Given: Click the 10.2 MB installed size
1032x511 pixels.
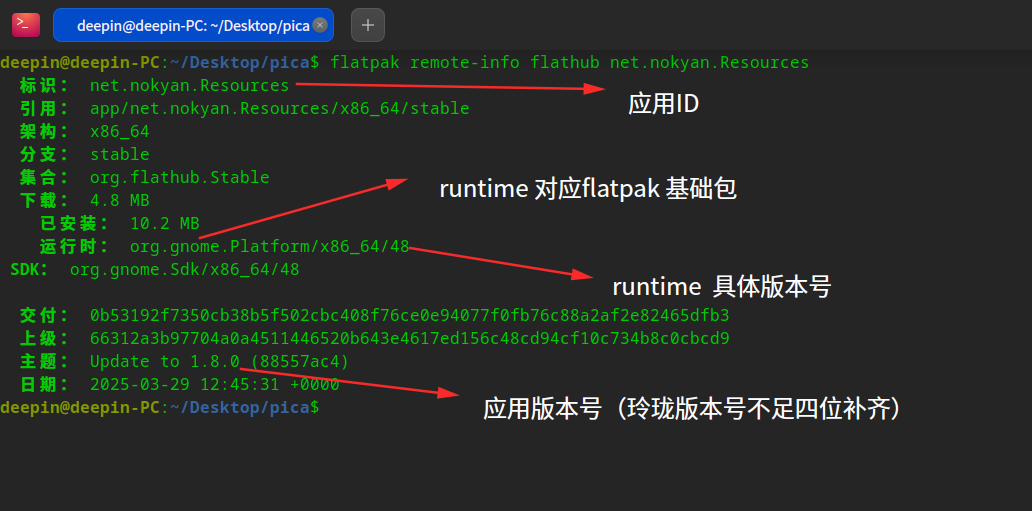Looking at the screenshot, I should (x=164, y=223).
